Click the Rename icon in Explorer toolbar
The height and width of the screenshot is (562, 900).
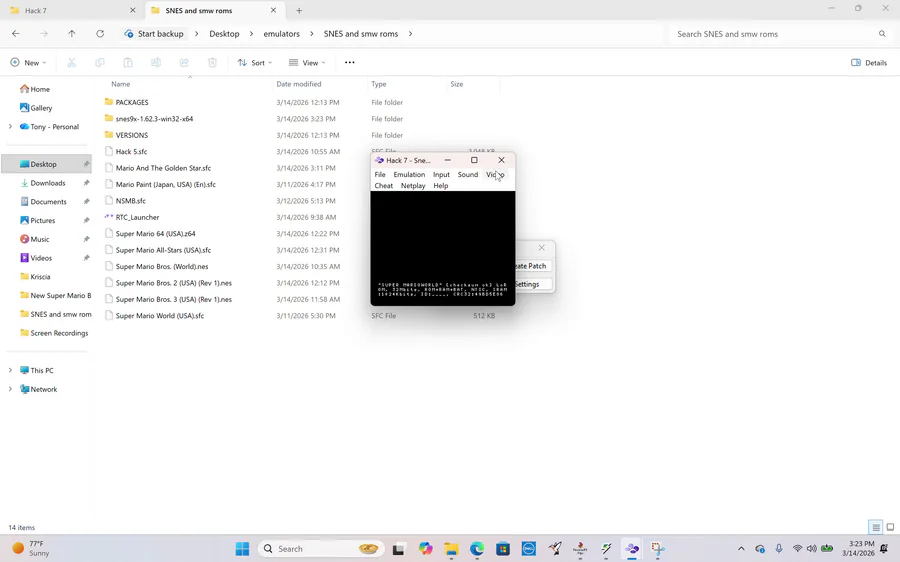(156, 63)
